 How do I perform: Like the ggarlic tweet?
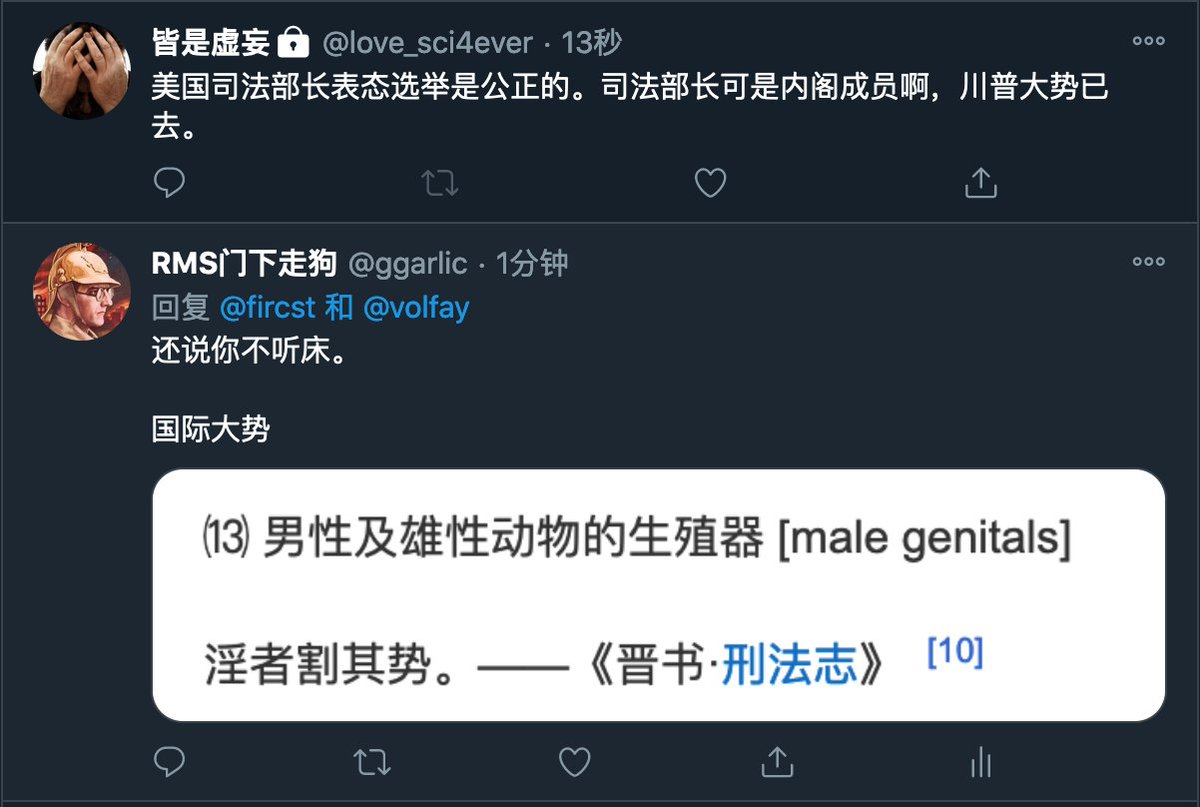(x=574, y=764)
